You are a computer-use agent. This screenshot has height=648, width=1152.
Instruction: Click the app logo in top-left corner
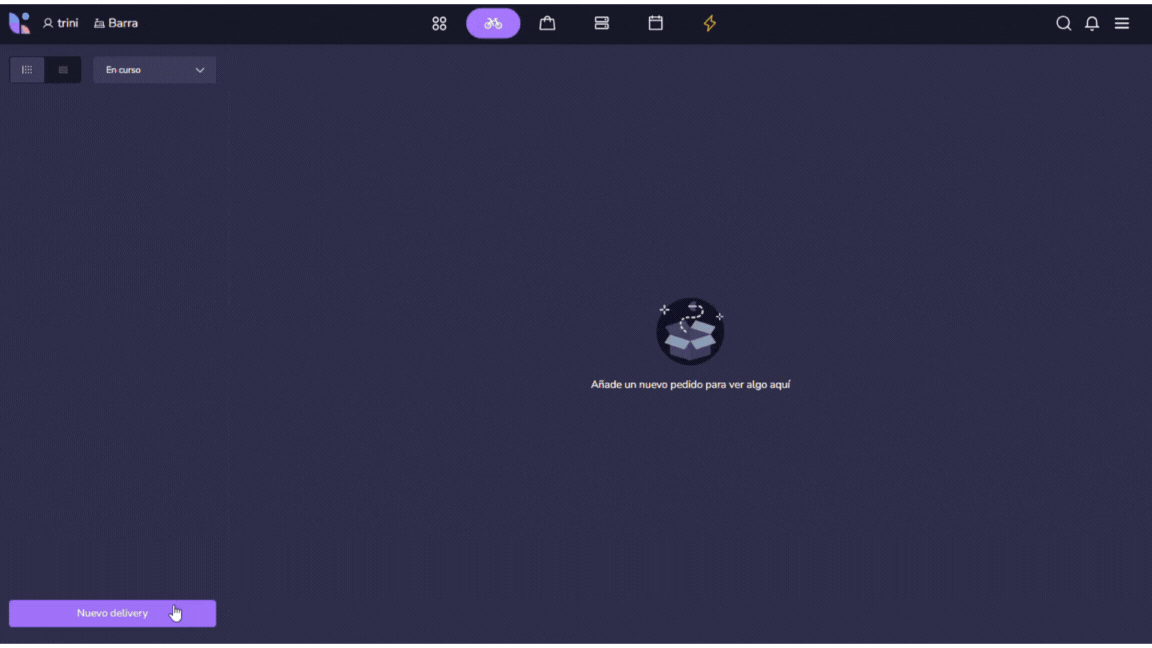click(x=20, y=23)
